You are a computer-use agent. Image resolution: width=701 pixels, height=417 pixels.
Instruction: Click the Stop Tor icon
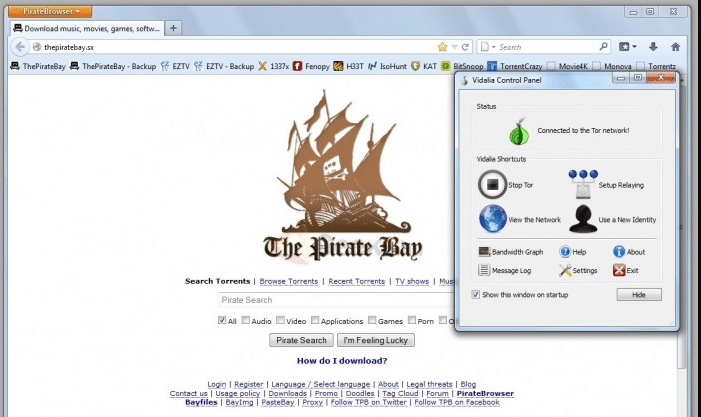492,184
